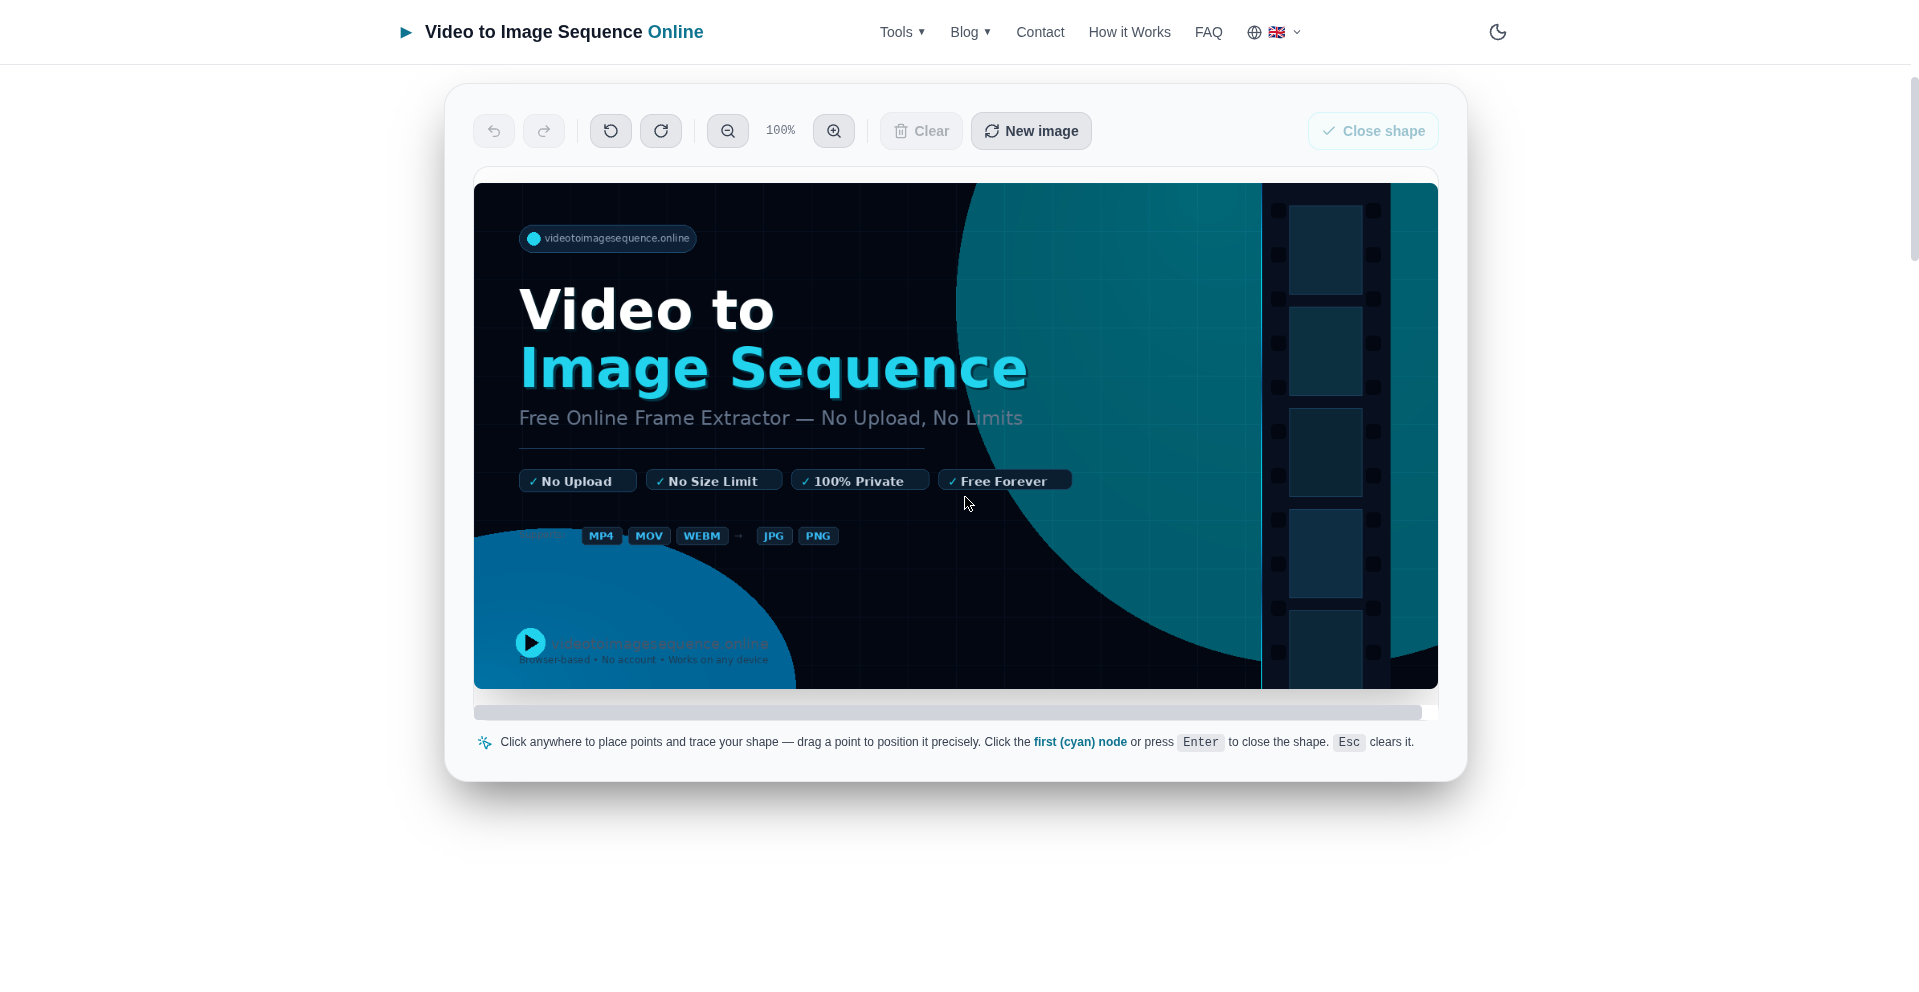
Task: Rotate image counter-clockwise
Action: click(x=611, y=131)
